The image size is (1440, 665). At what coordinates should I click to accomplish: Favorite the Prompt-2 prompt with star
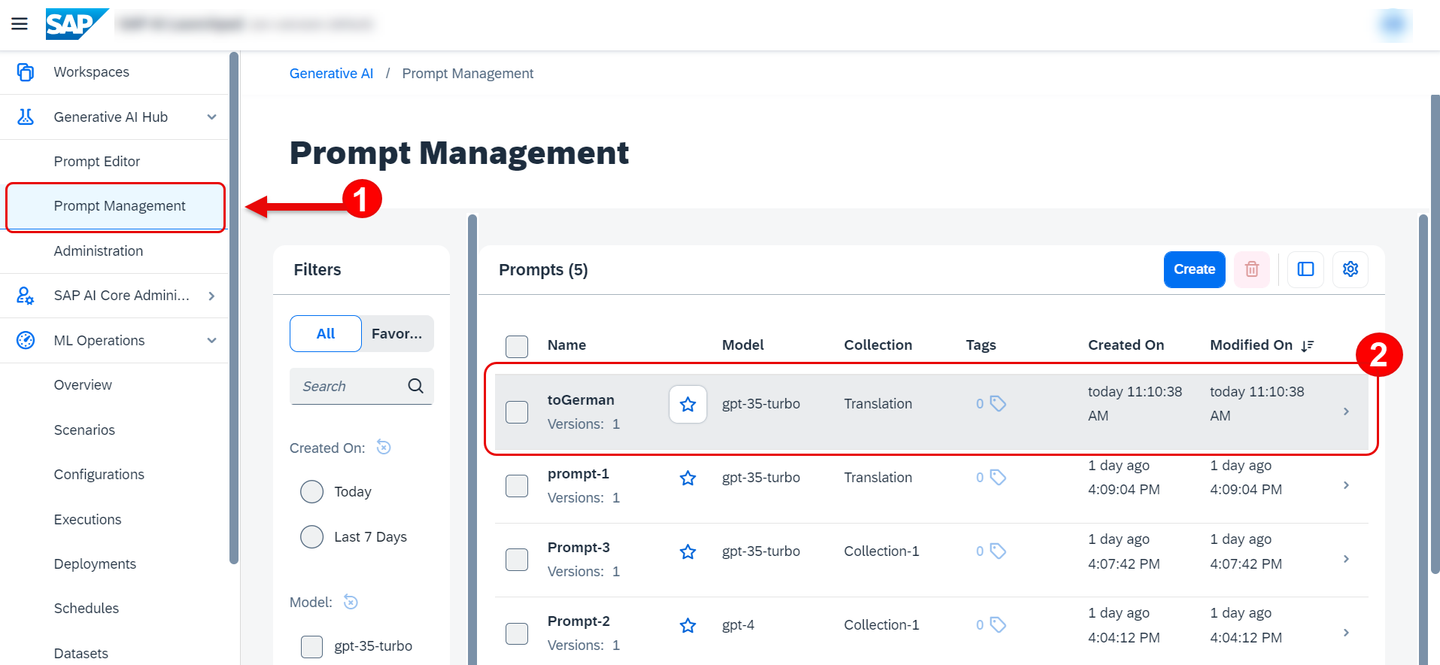click(688, 626)
